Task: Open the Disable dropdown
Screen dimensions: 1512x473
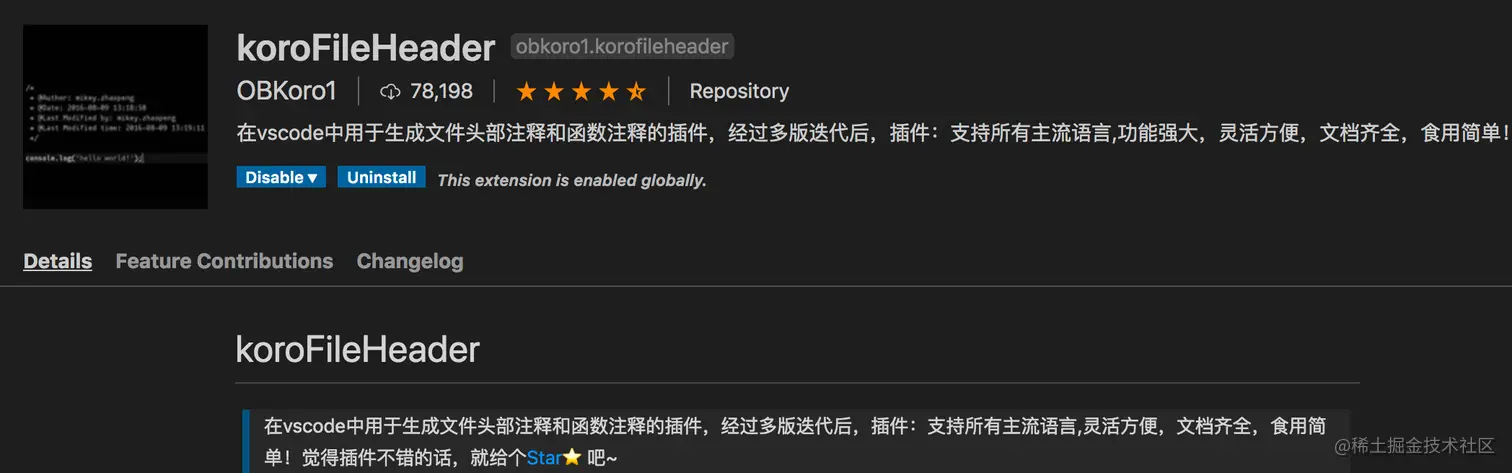Action: click(x=281, y=177)
